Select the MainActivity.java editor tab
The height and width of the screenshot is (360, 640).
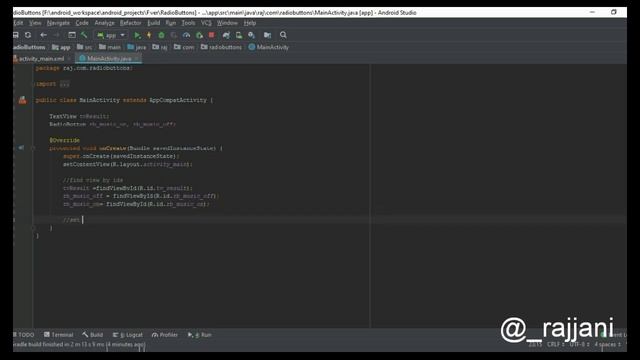click(x=109, y=59)
